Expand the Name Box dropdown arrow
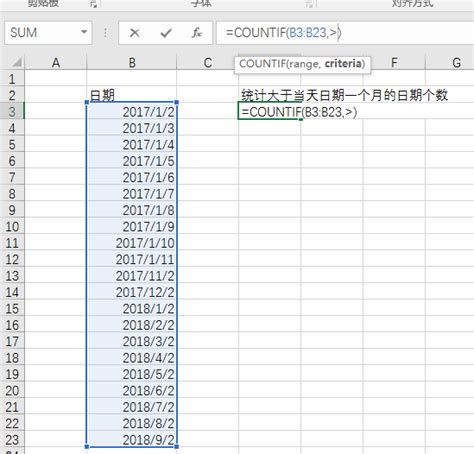The width and height of the screenshot is (474, 454). [x=84, y=32]
